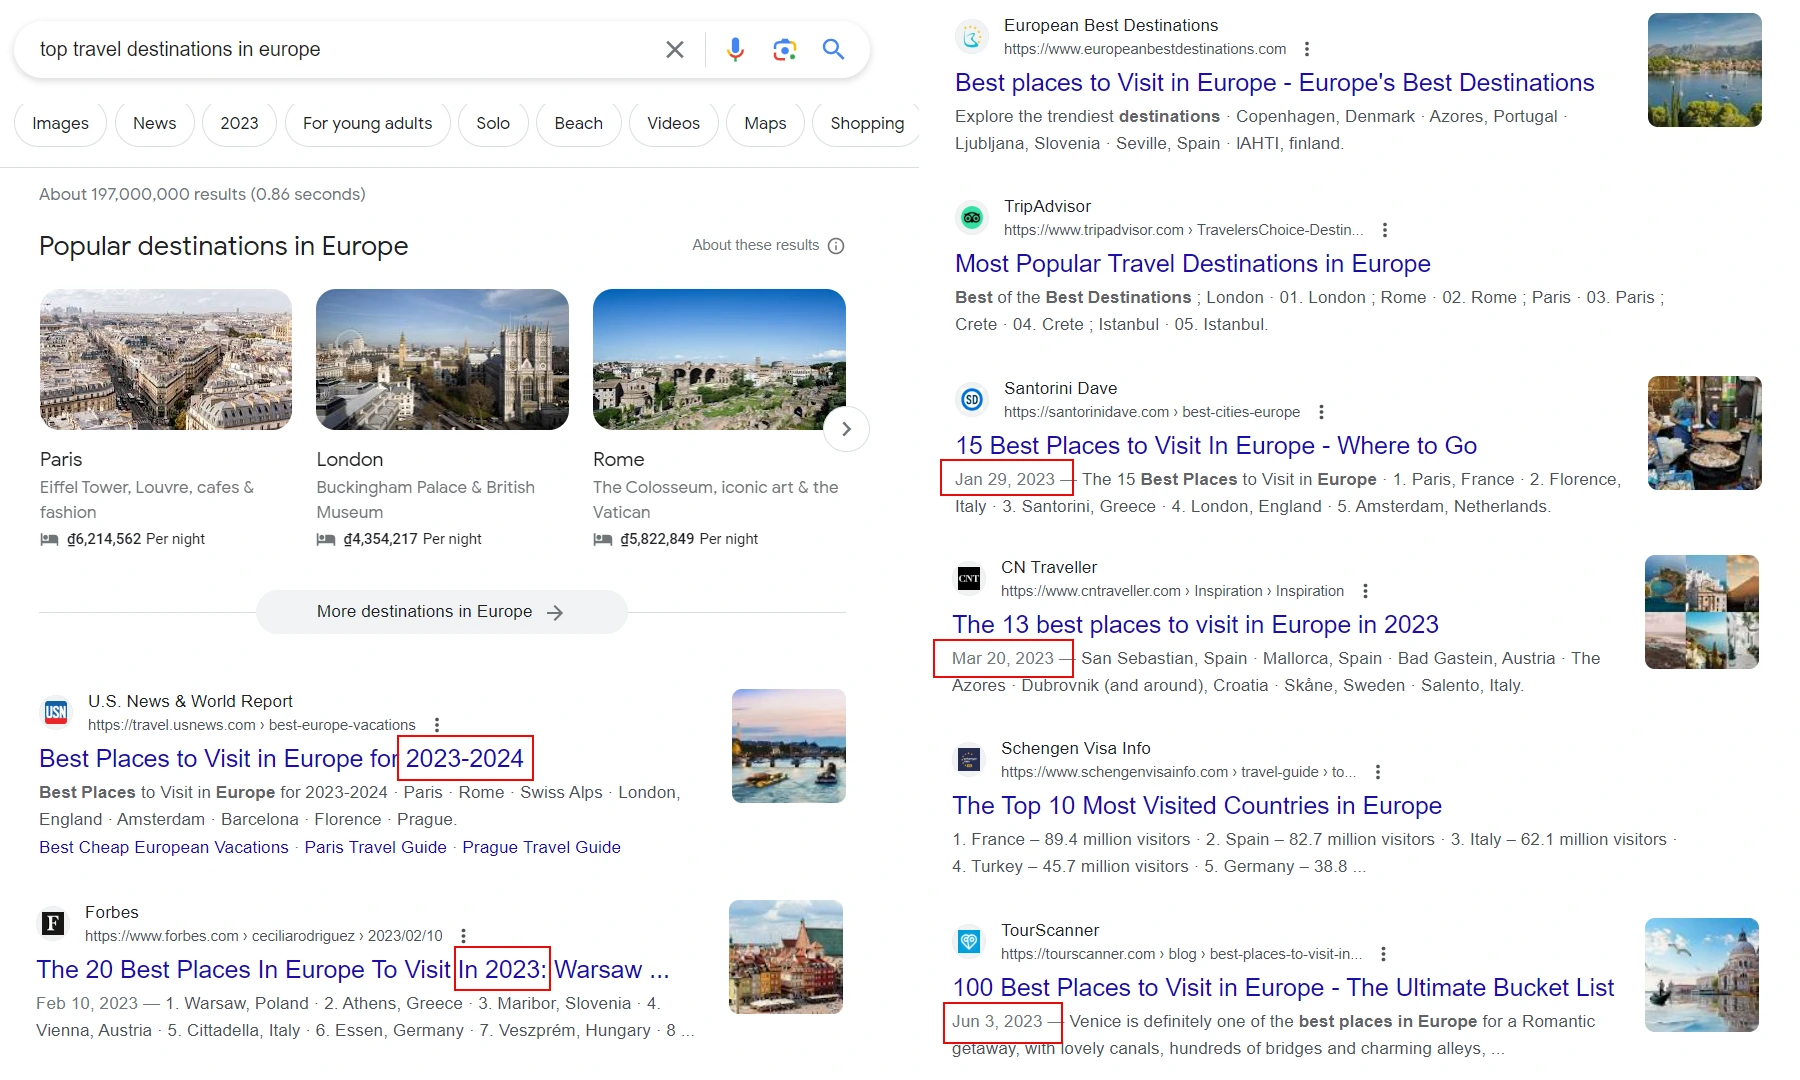Clear the search query with the X icon
The image size is (1800, 1080).
(675, 49)
